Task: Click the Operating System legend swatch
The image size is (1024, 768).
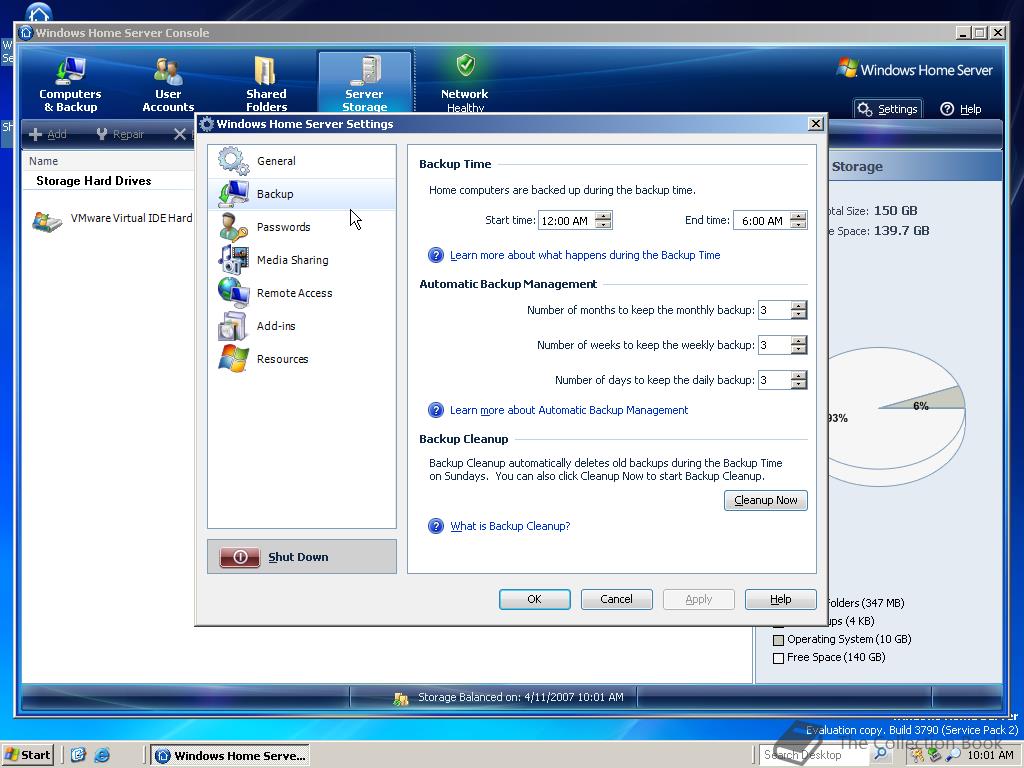Action: pyautogui.click(x=778, y=640)
